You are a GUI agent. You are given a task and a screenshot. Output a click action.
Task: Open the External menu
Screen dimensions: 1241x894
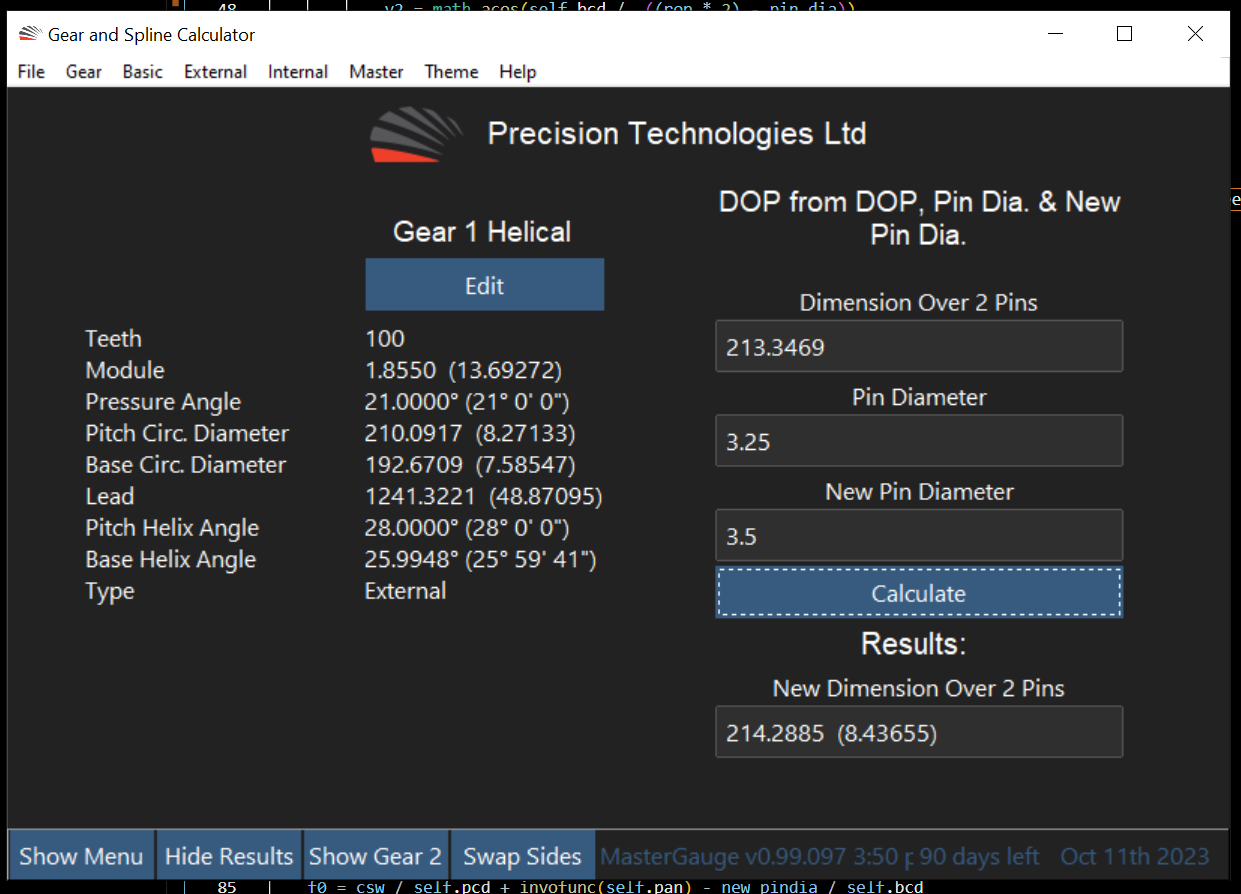pyautogui.click(x=215, y=71)
